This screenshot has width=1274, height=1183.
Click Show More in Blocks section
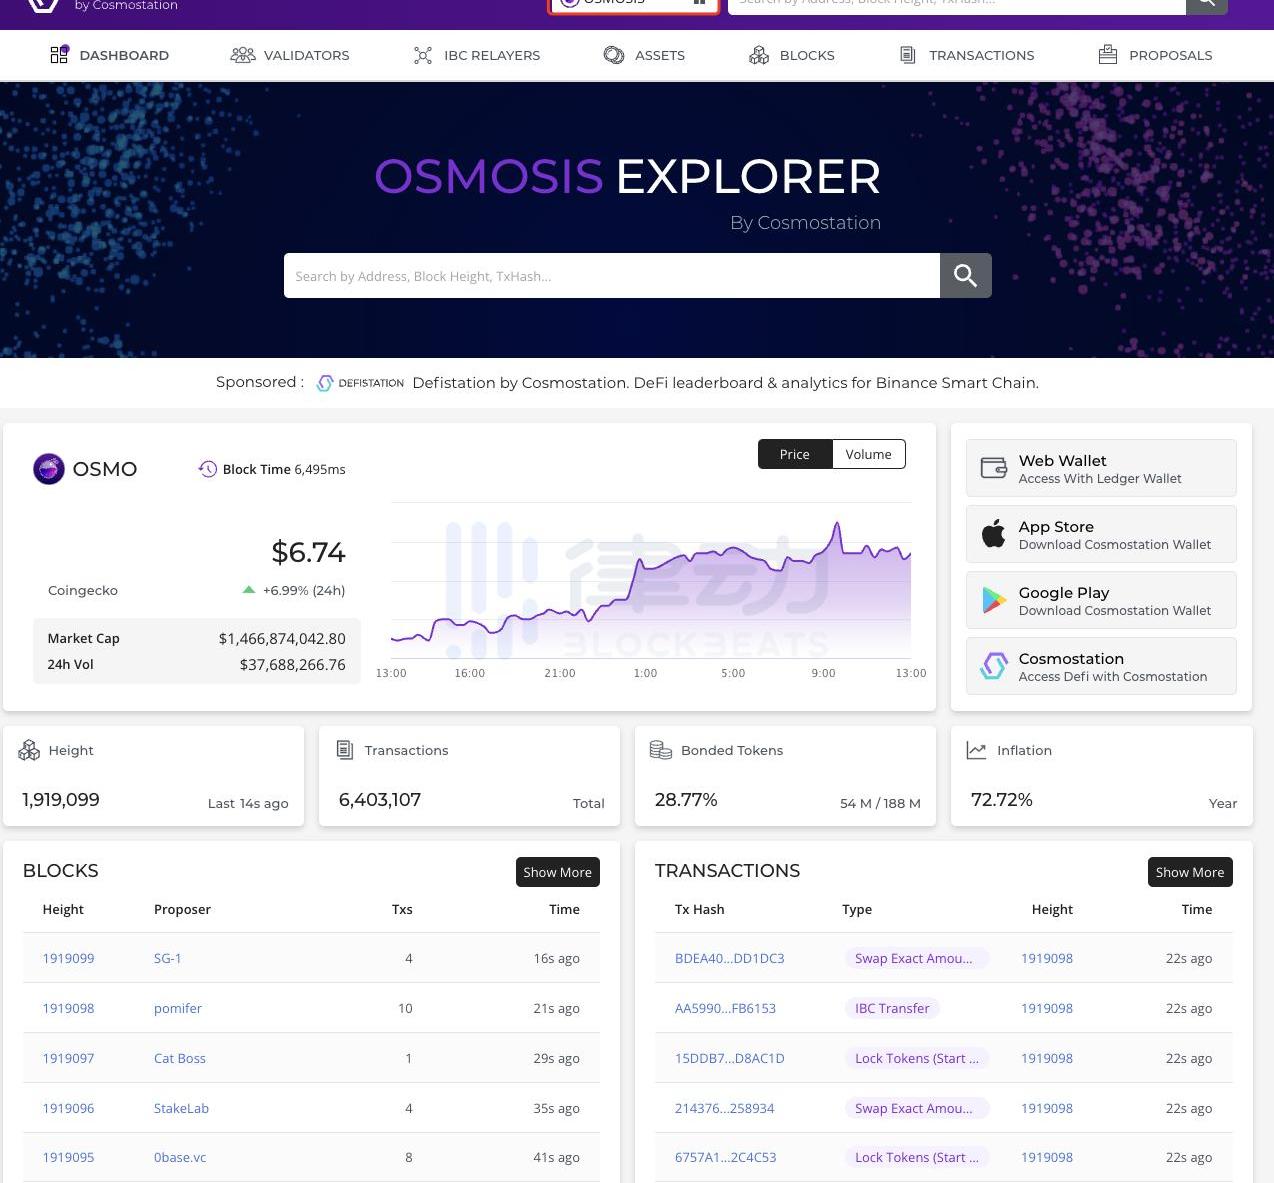557,872
